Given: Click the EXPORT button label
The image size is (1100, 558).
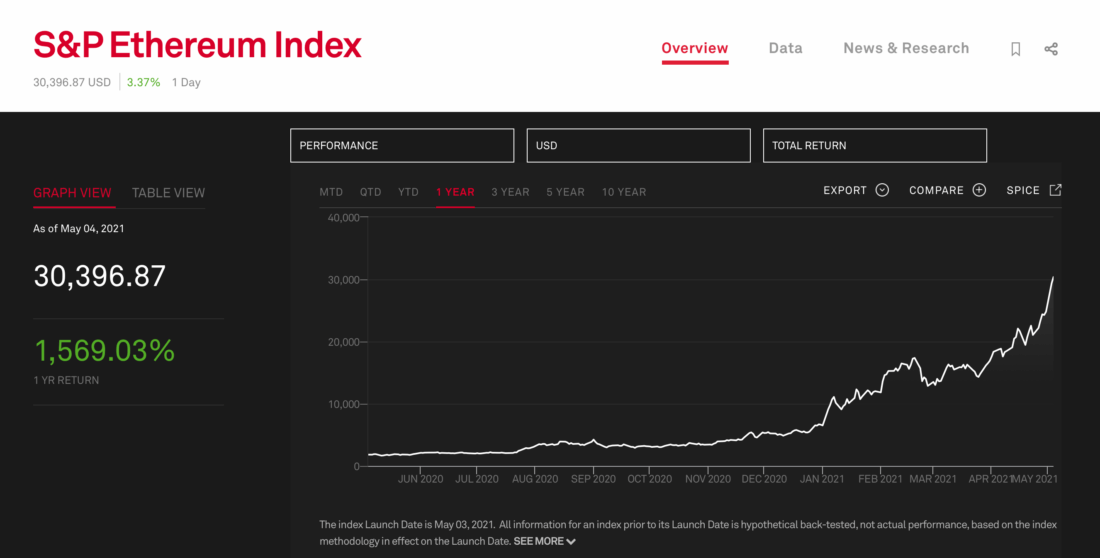Looking at the screenshot, I should pyautogui.click(x=846, y=190).
